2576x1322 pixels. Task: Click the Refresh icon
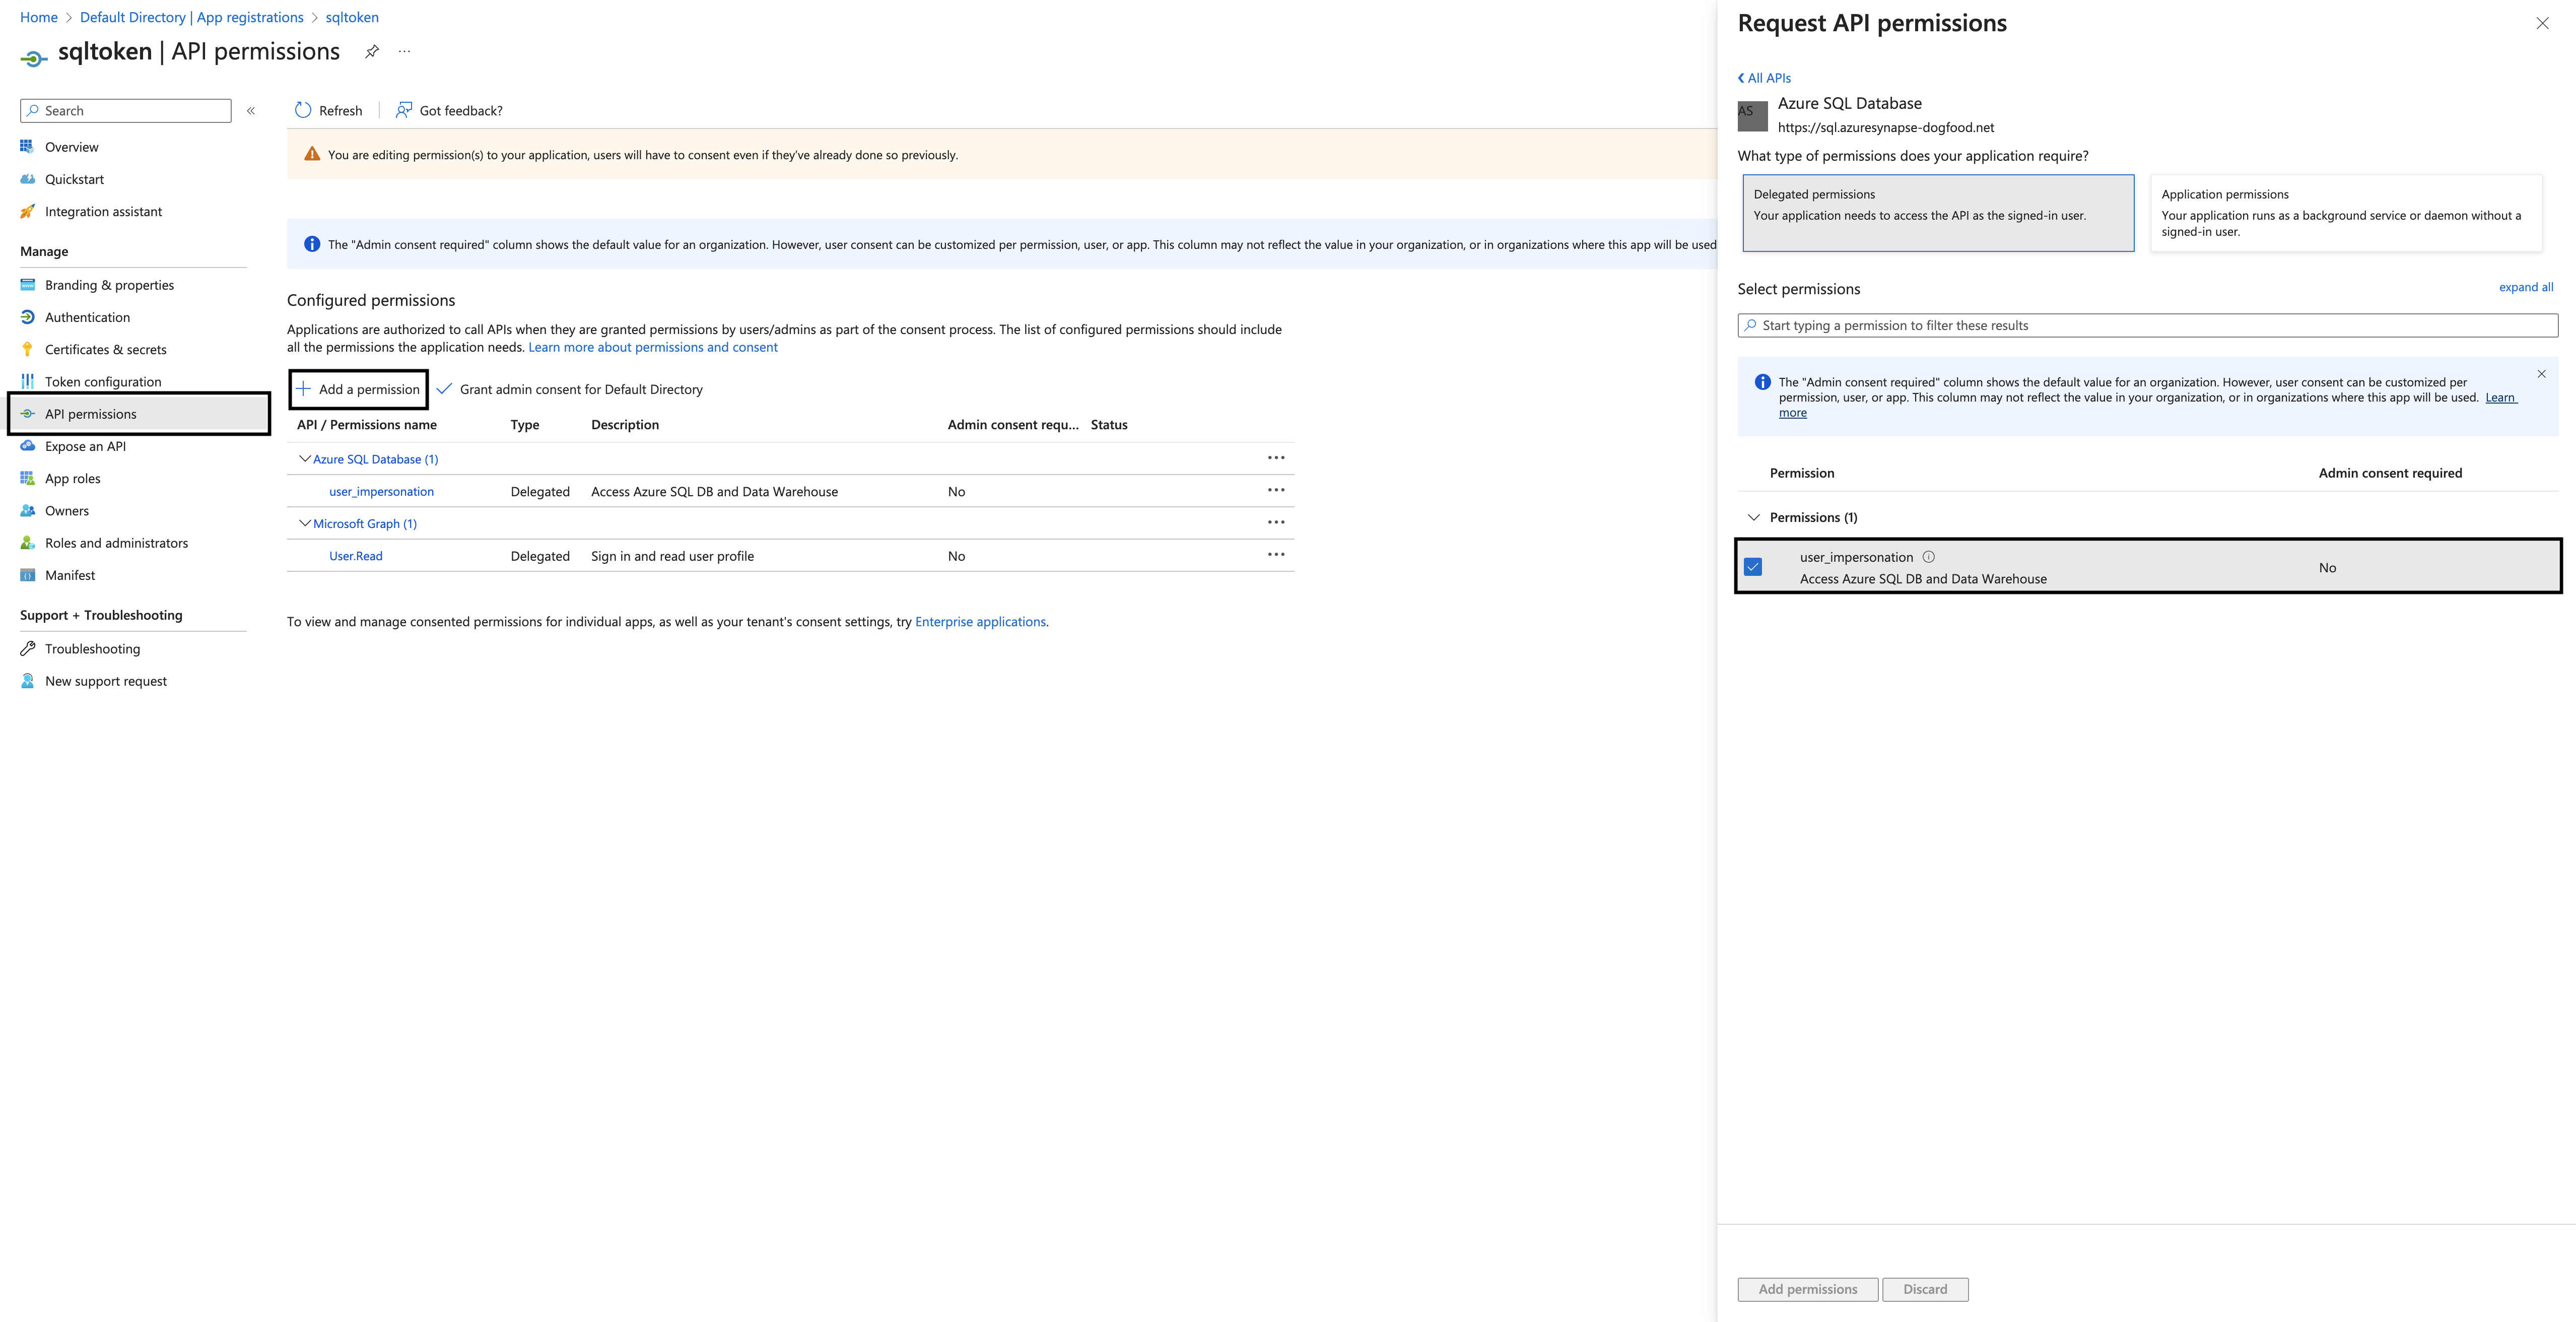pyautogui.click(x=303, y=110)
